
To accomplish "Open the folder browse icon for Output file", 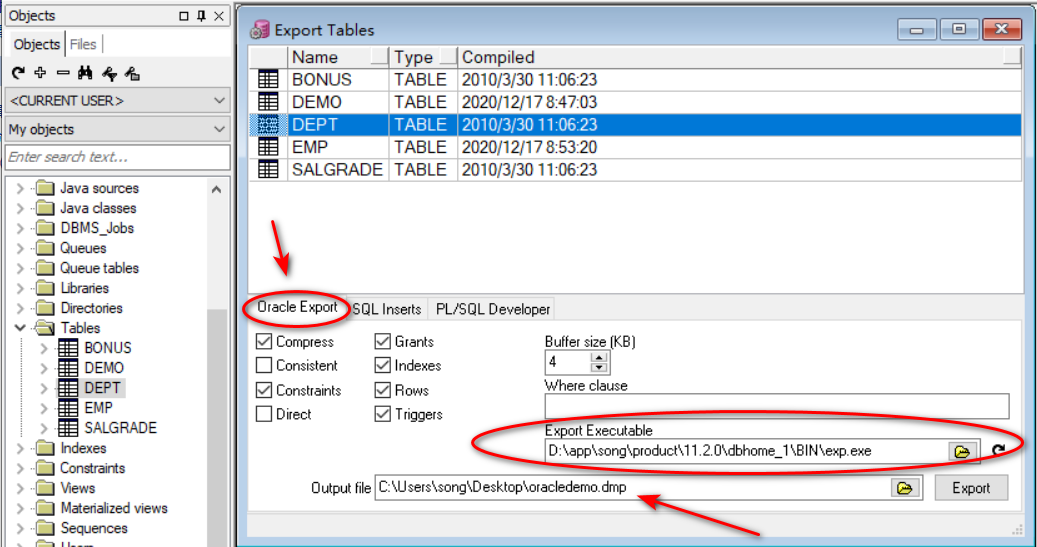I will pos(904,488).
